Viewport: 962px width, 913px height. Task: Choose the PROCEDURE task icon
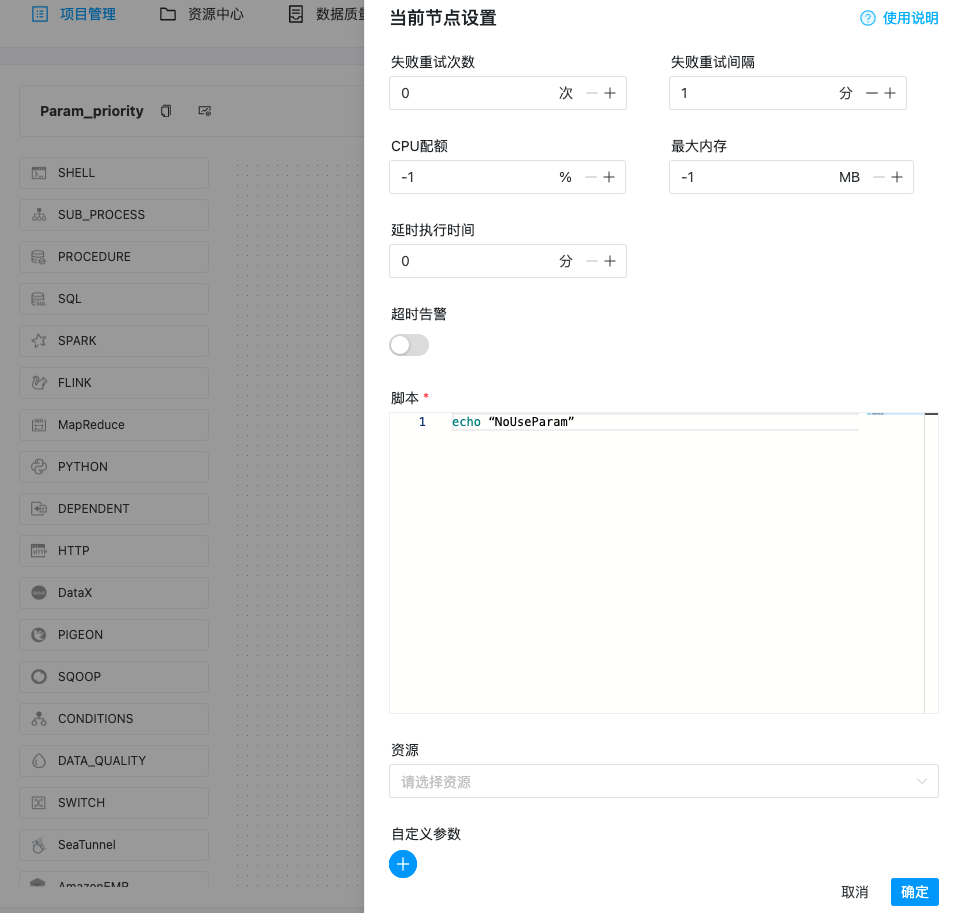pos(39,257)
